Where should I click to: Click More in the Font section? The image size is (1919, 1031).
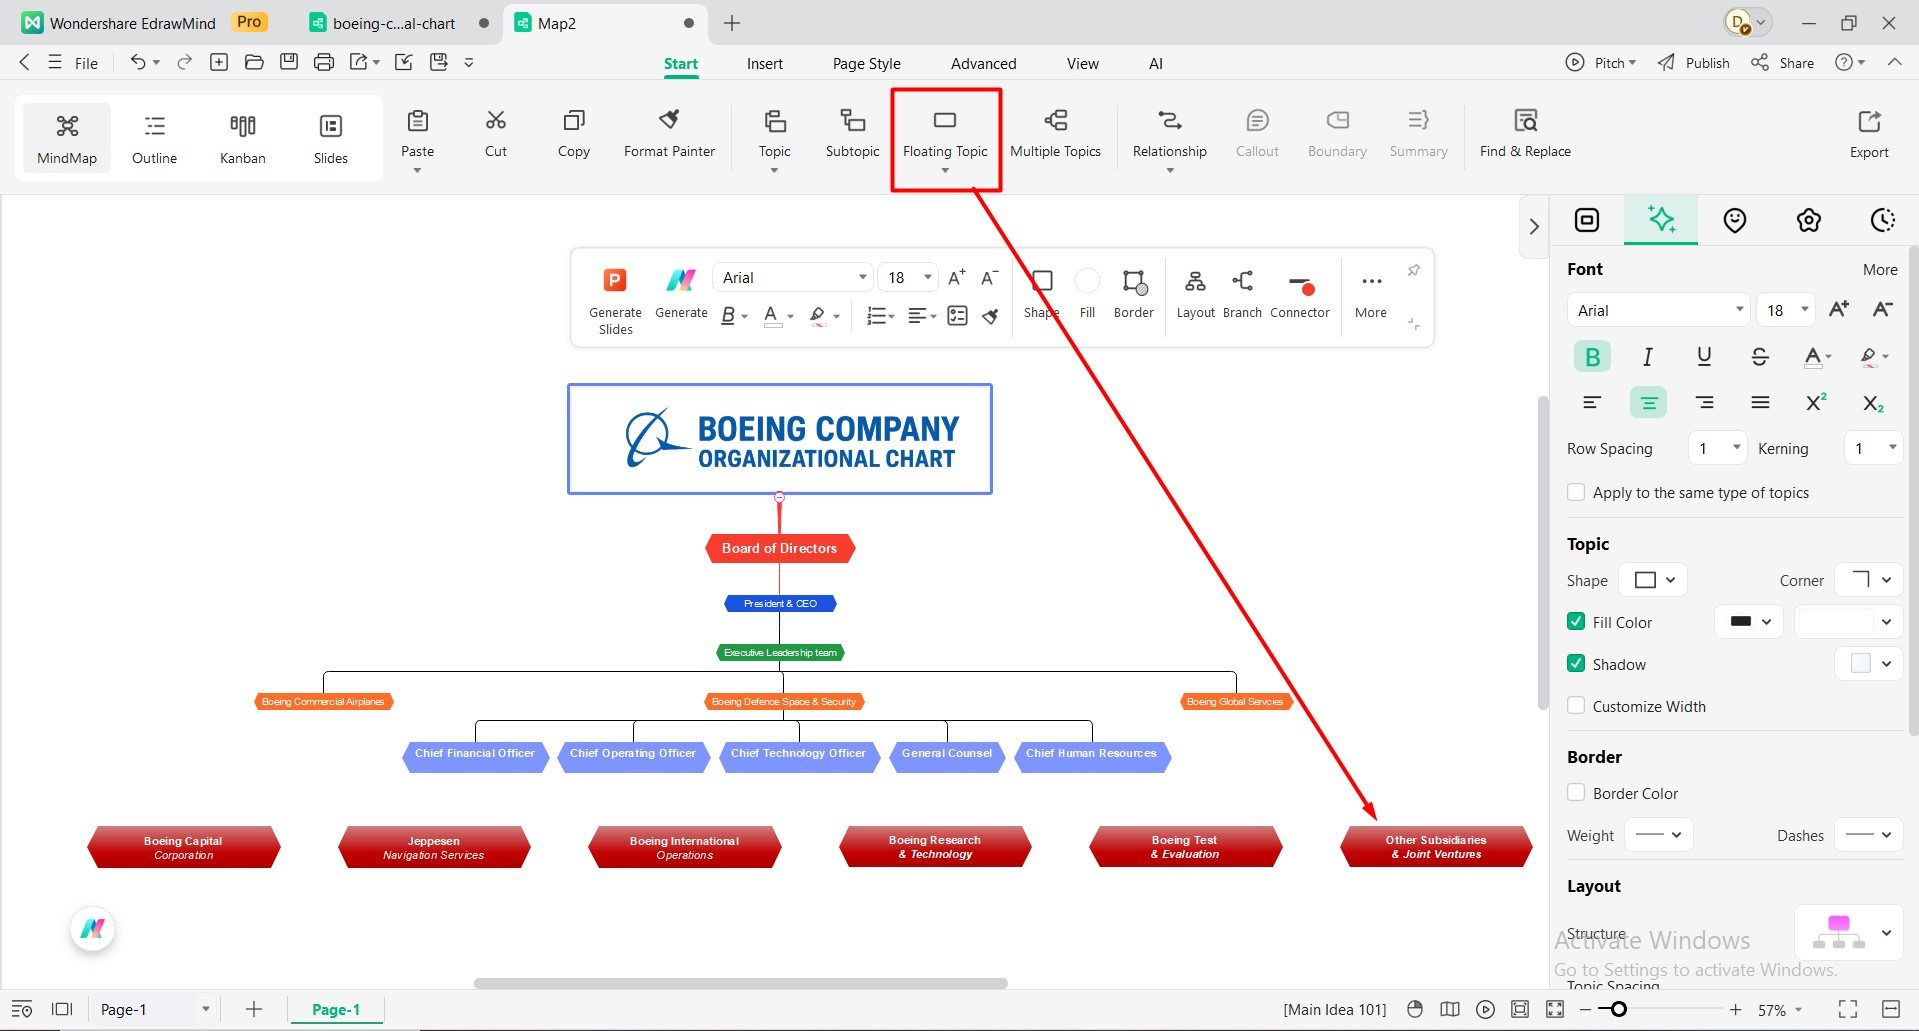point(1880,269)
